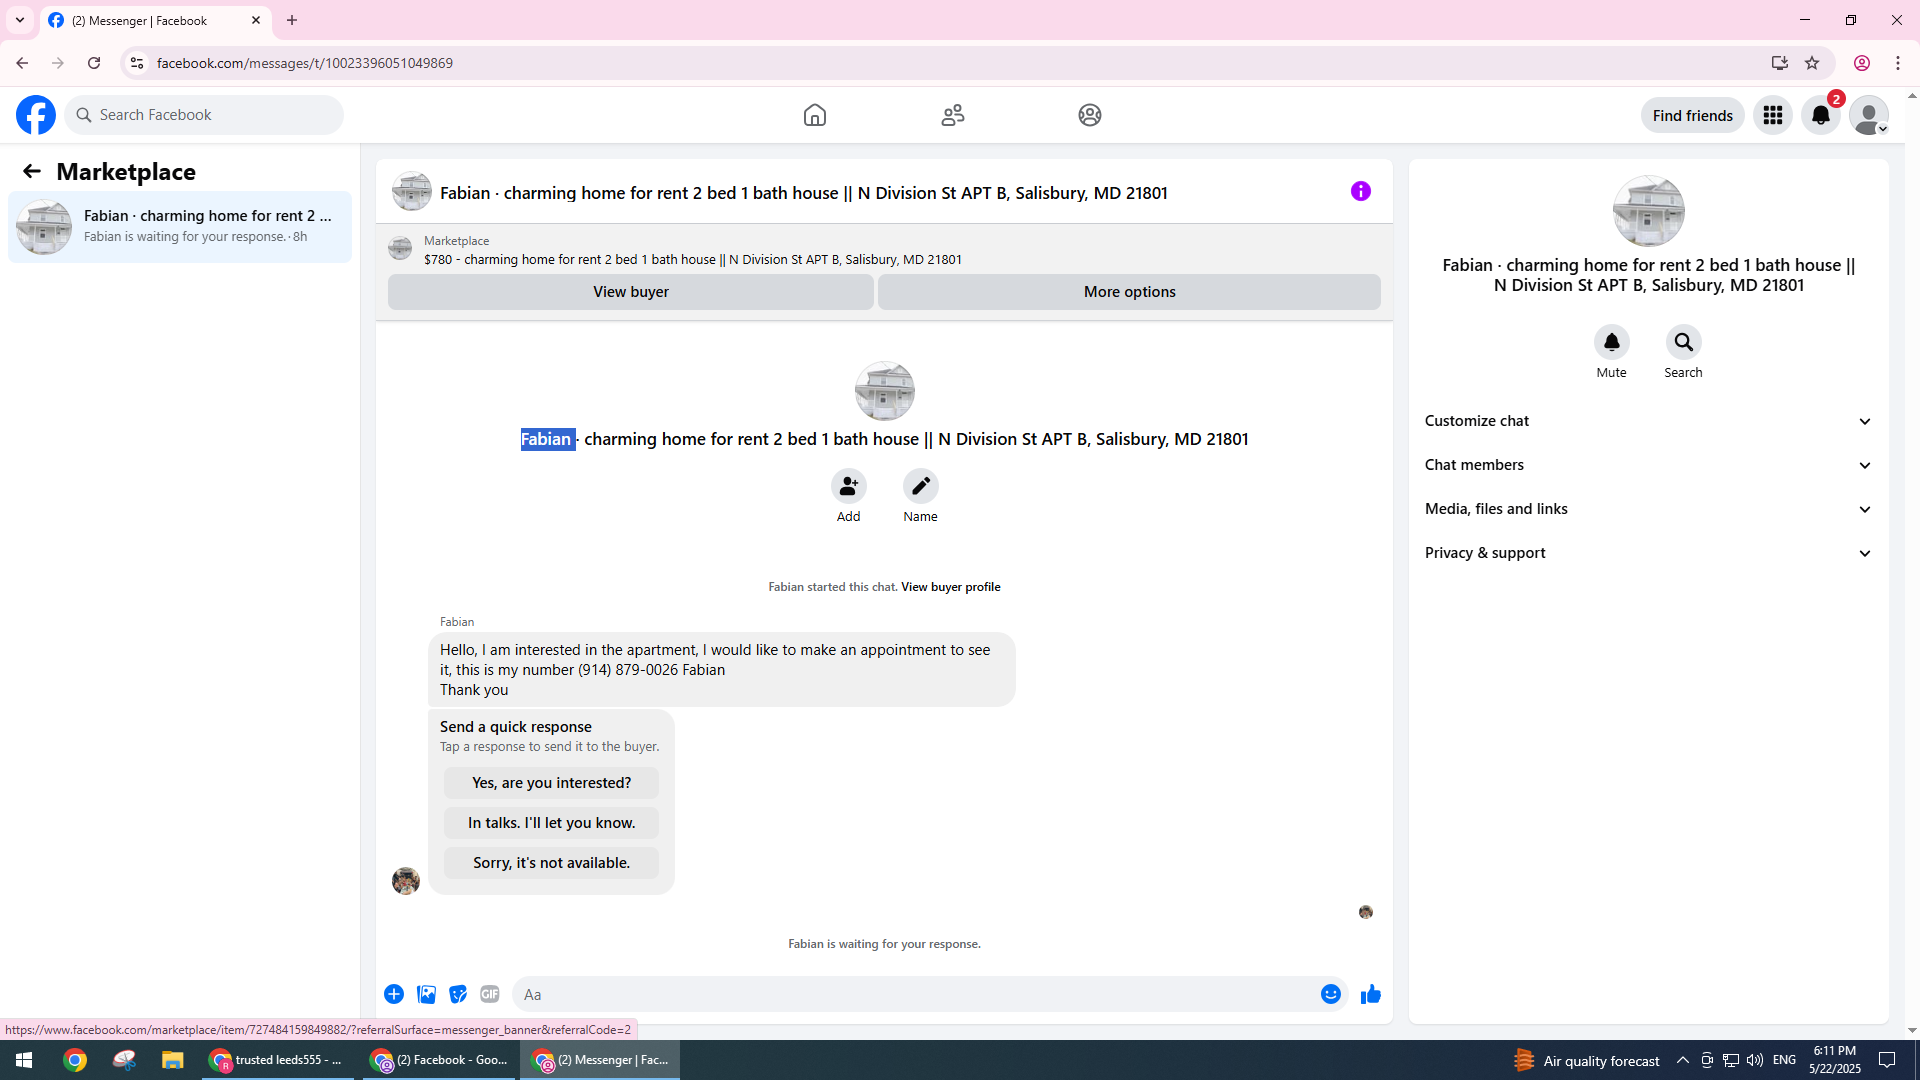View site information icon in address bar
This screenshot has width=1920, height=1080.
pyautogui.click(x=137, y=63)
